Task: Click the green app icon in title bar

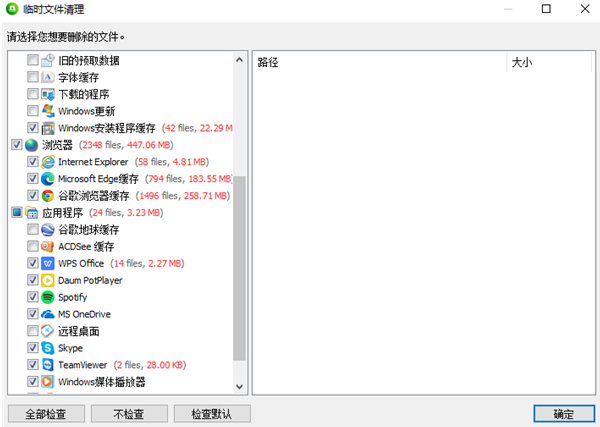Action: pyautogui.click(x=12, y=9)
